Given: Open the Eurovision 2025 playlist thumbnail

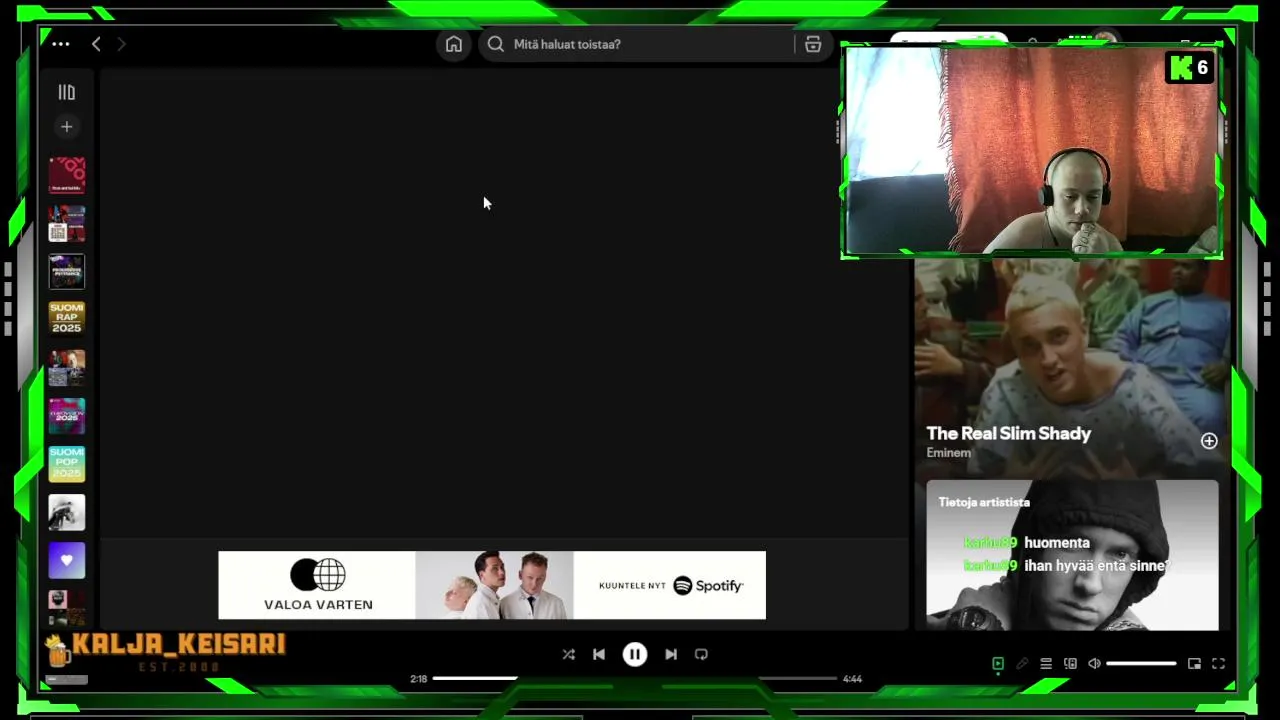Looking at the screenshot, I should [x=67, y=416].
